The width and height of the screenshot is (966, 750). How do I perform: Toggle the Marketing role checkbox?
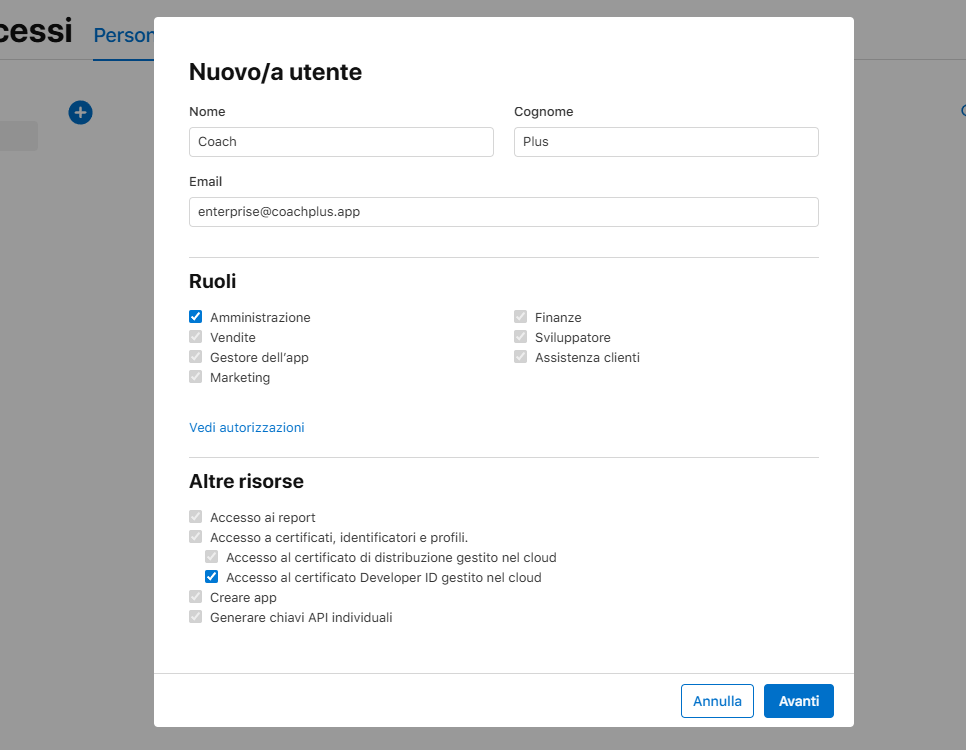[x=196, y=377]
